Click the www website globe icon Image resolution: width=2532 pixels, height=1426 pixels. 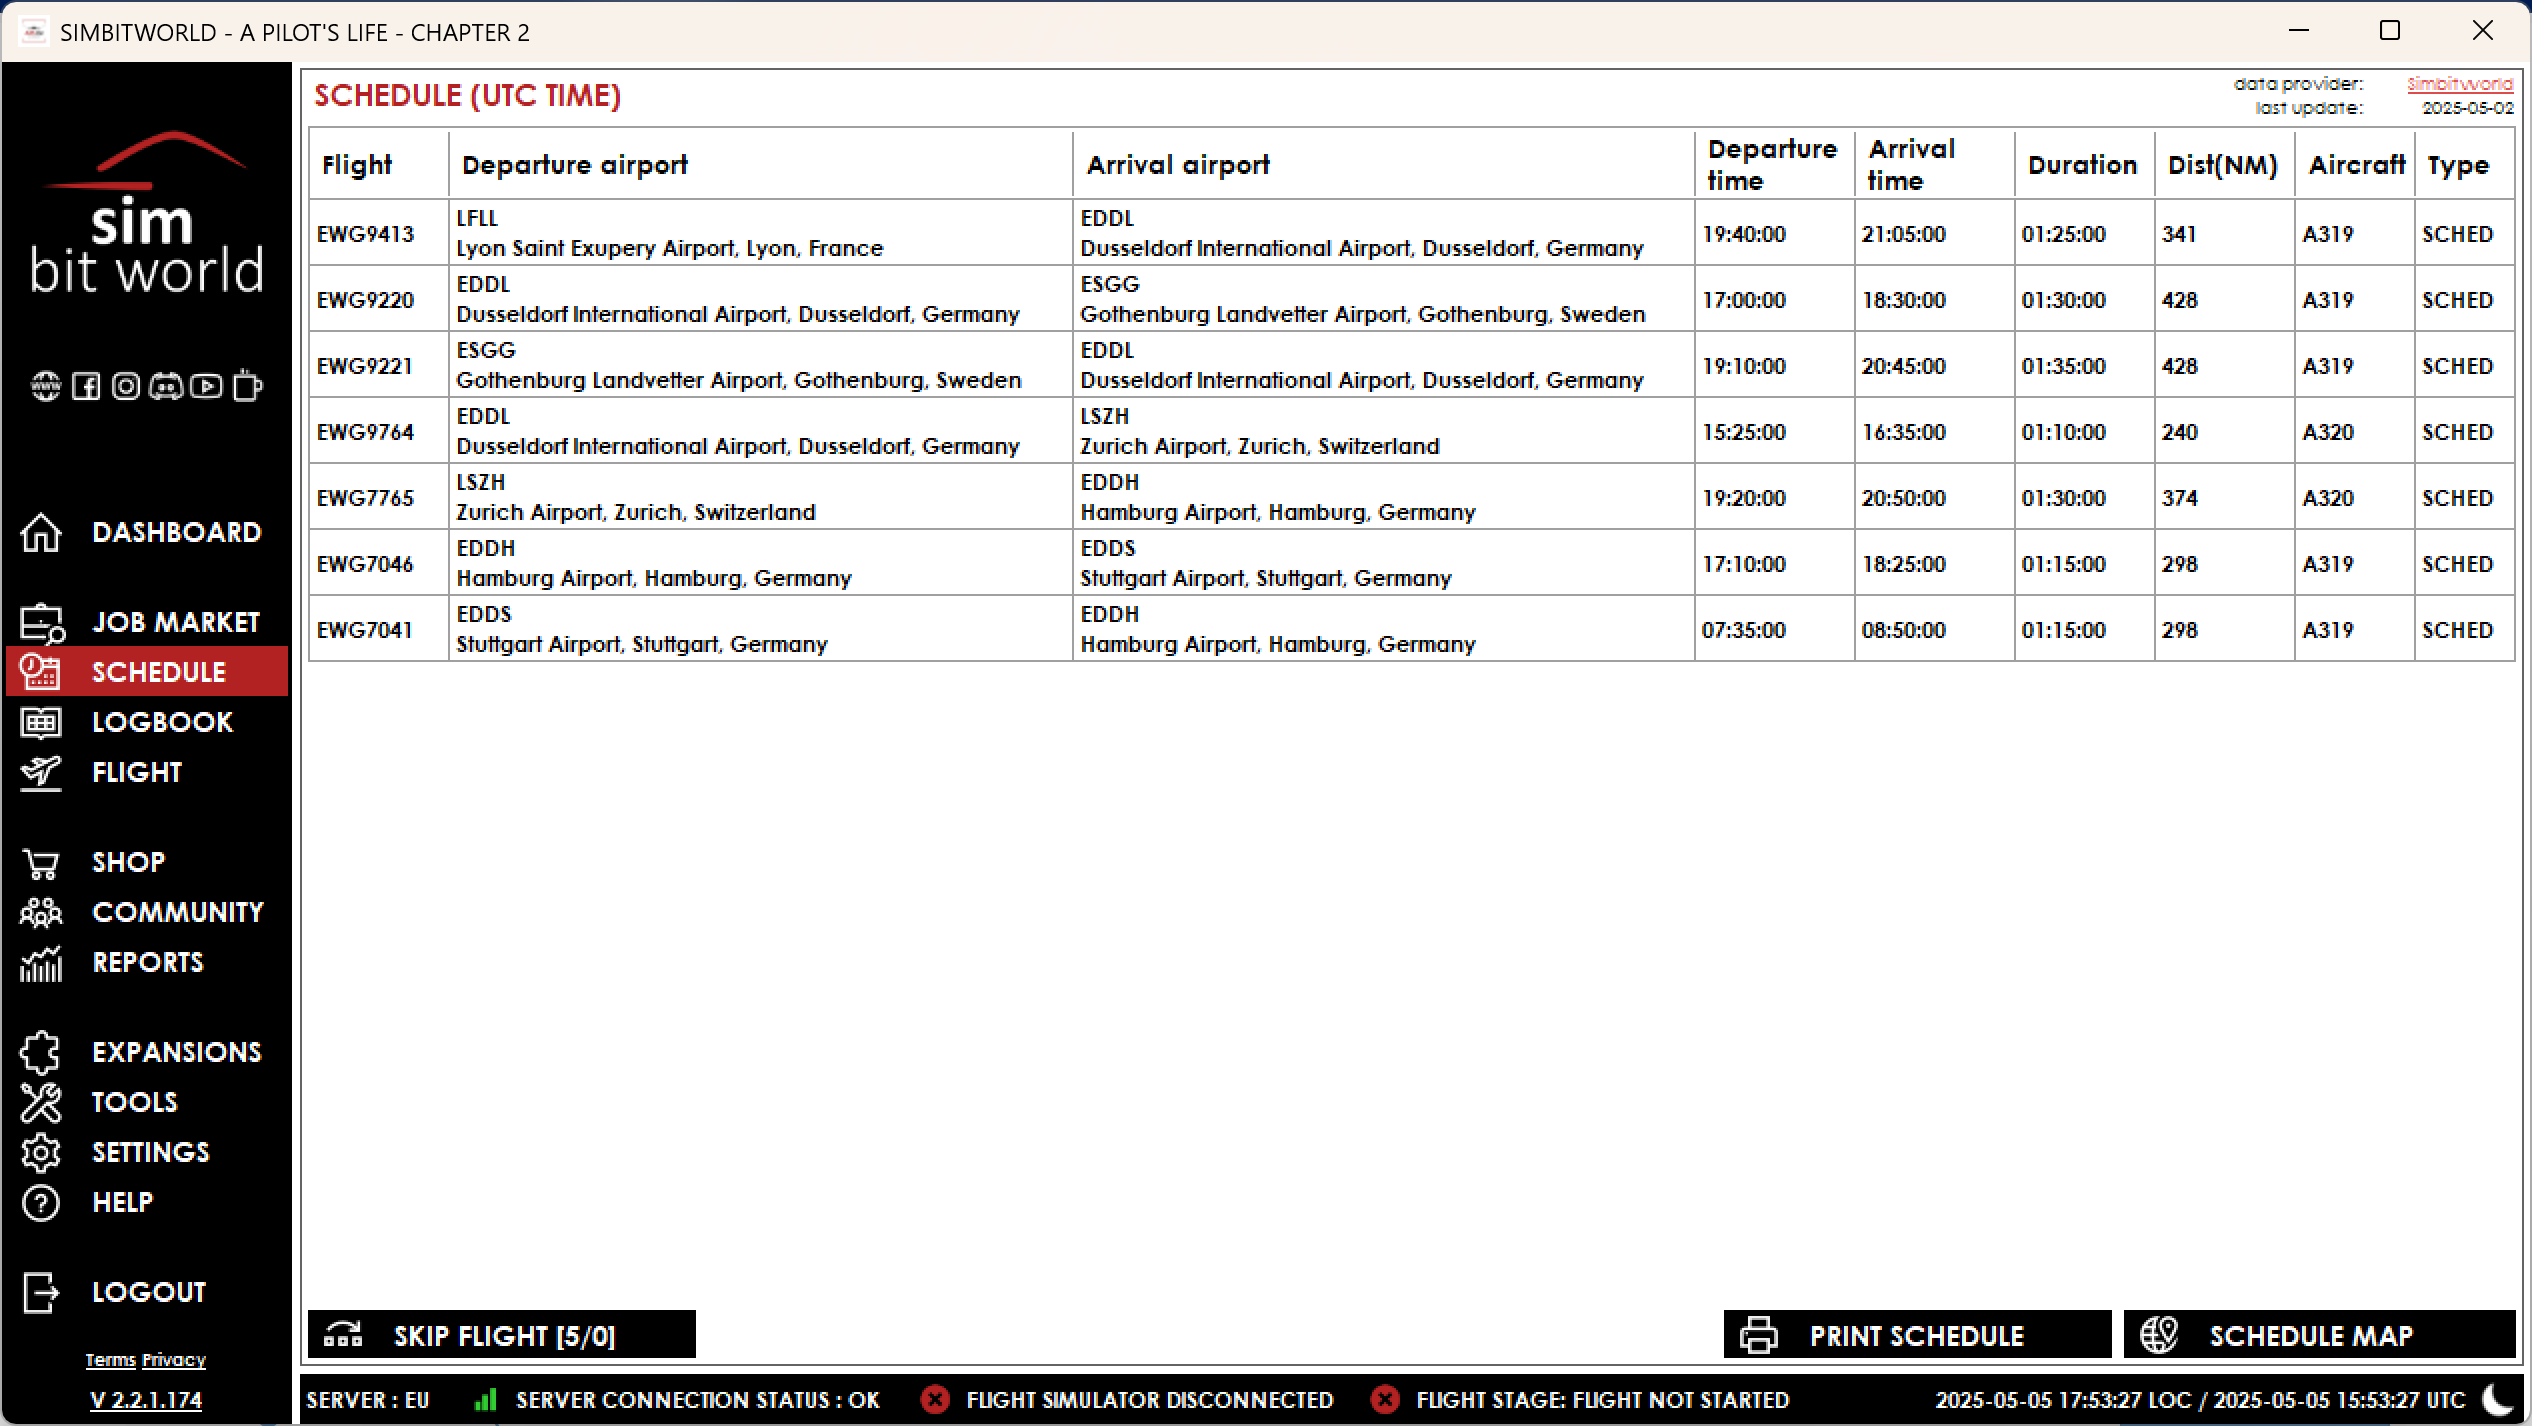(45, 386)
